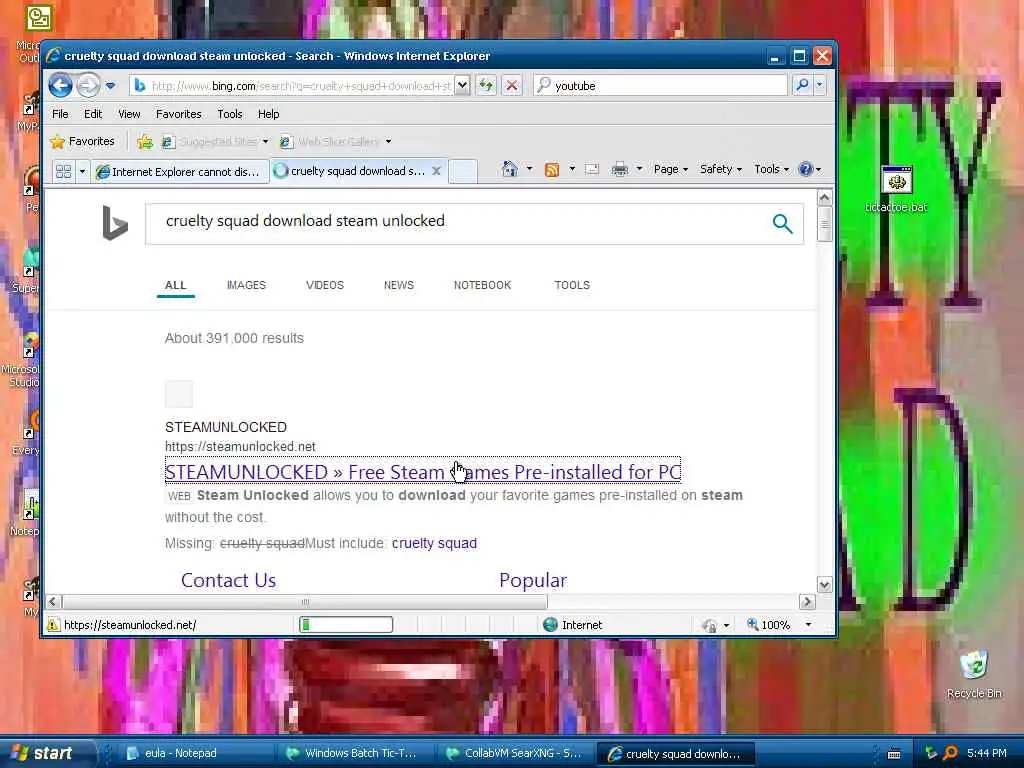1024x768 pixels.
Task: Switch to CollabVM SearXNG taskbar button
Action: click(x=516, y=753)
